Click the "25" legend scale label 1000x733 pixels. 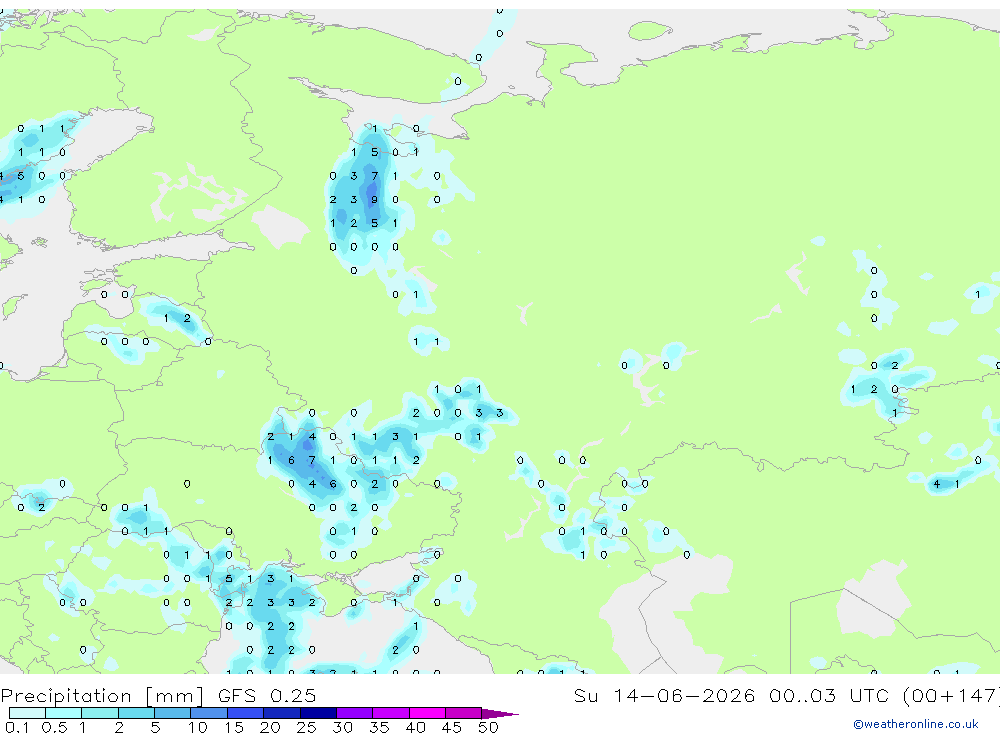click(307, 727)
